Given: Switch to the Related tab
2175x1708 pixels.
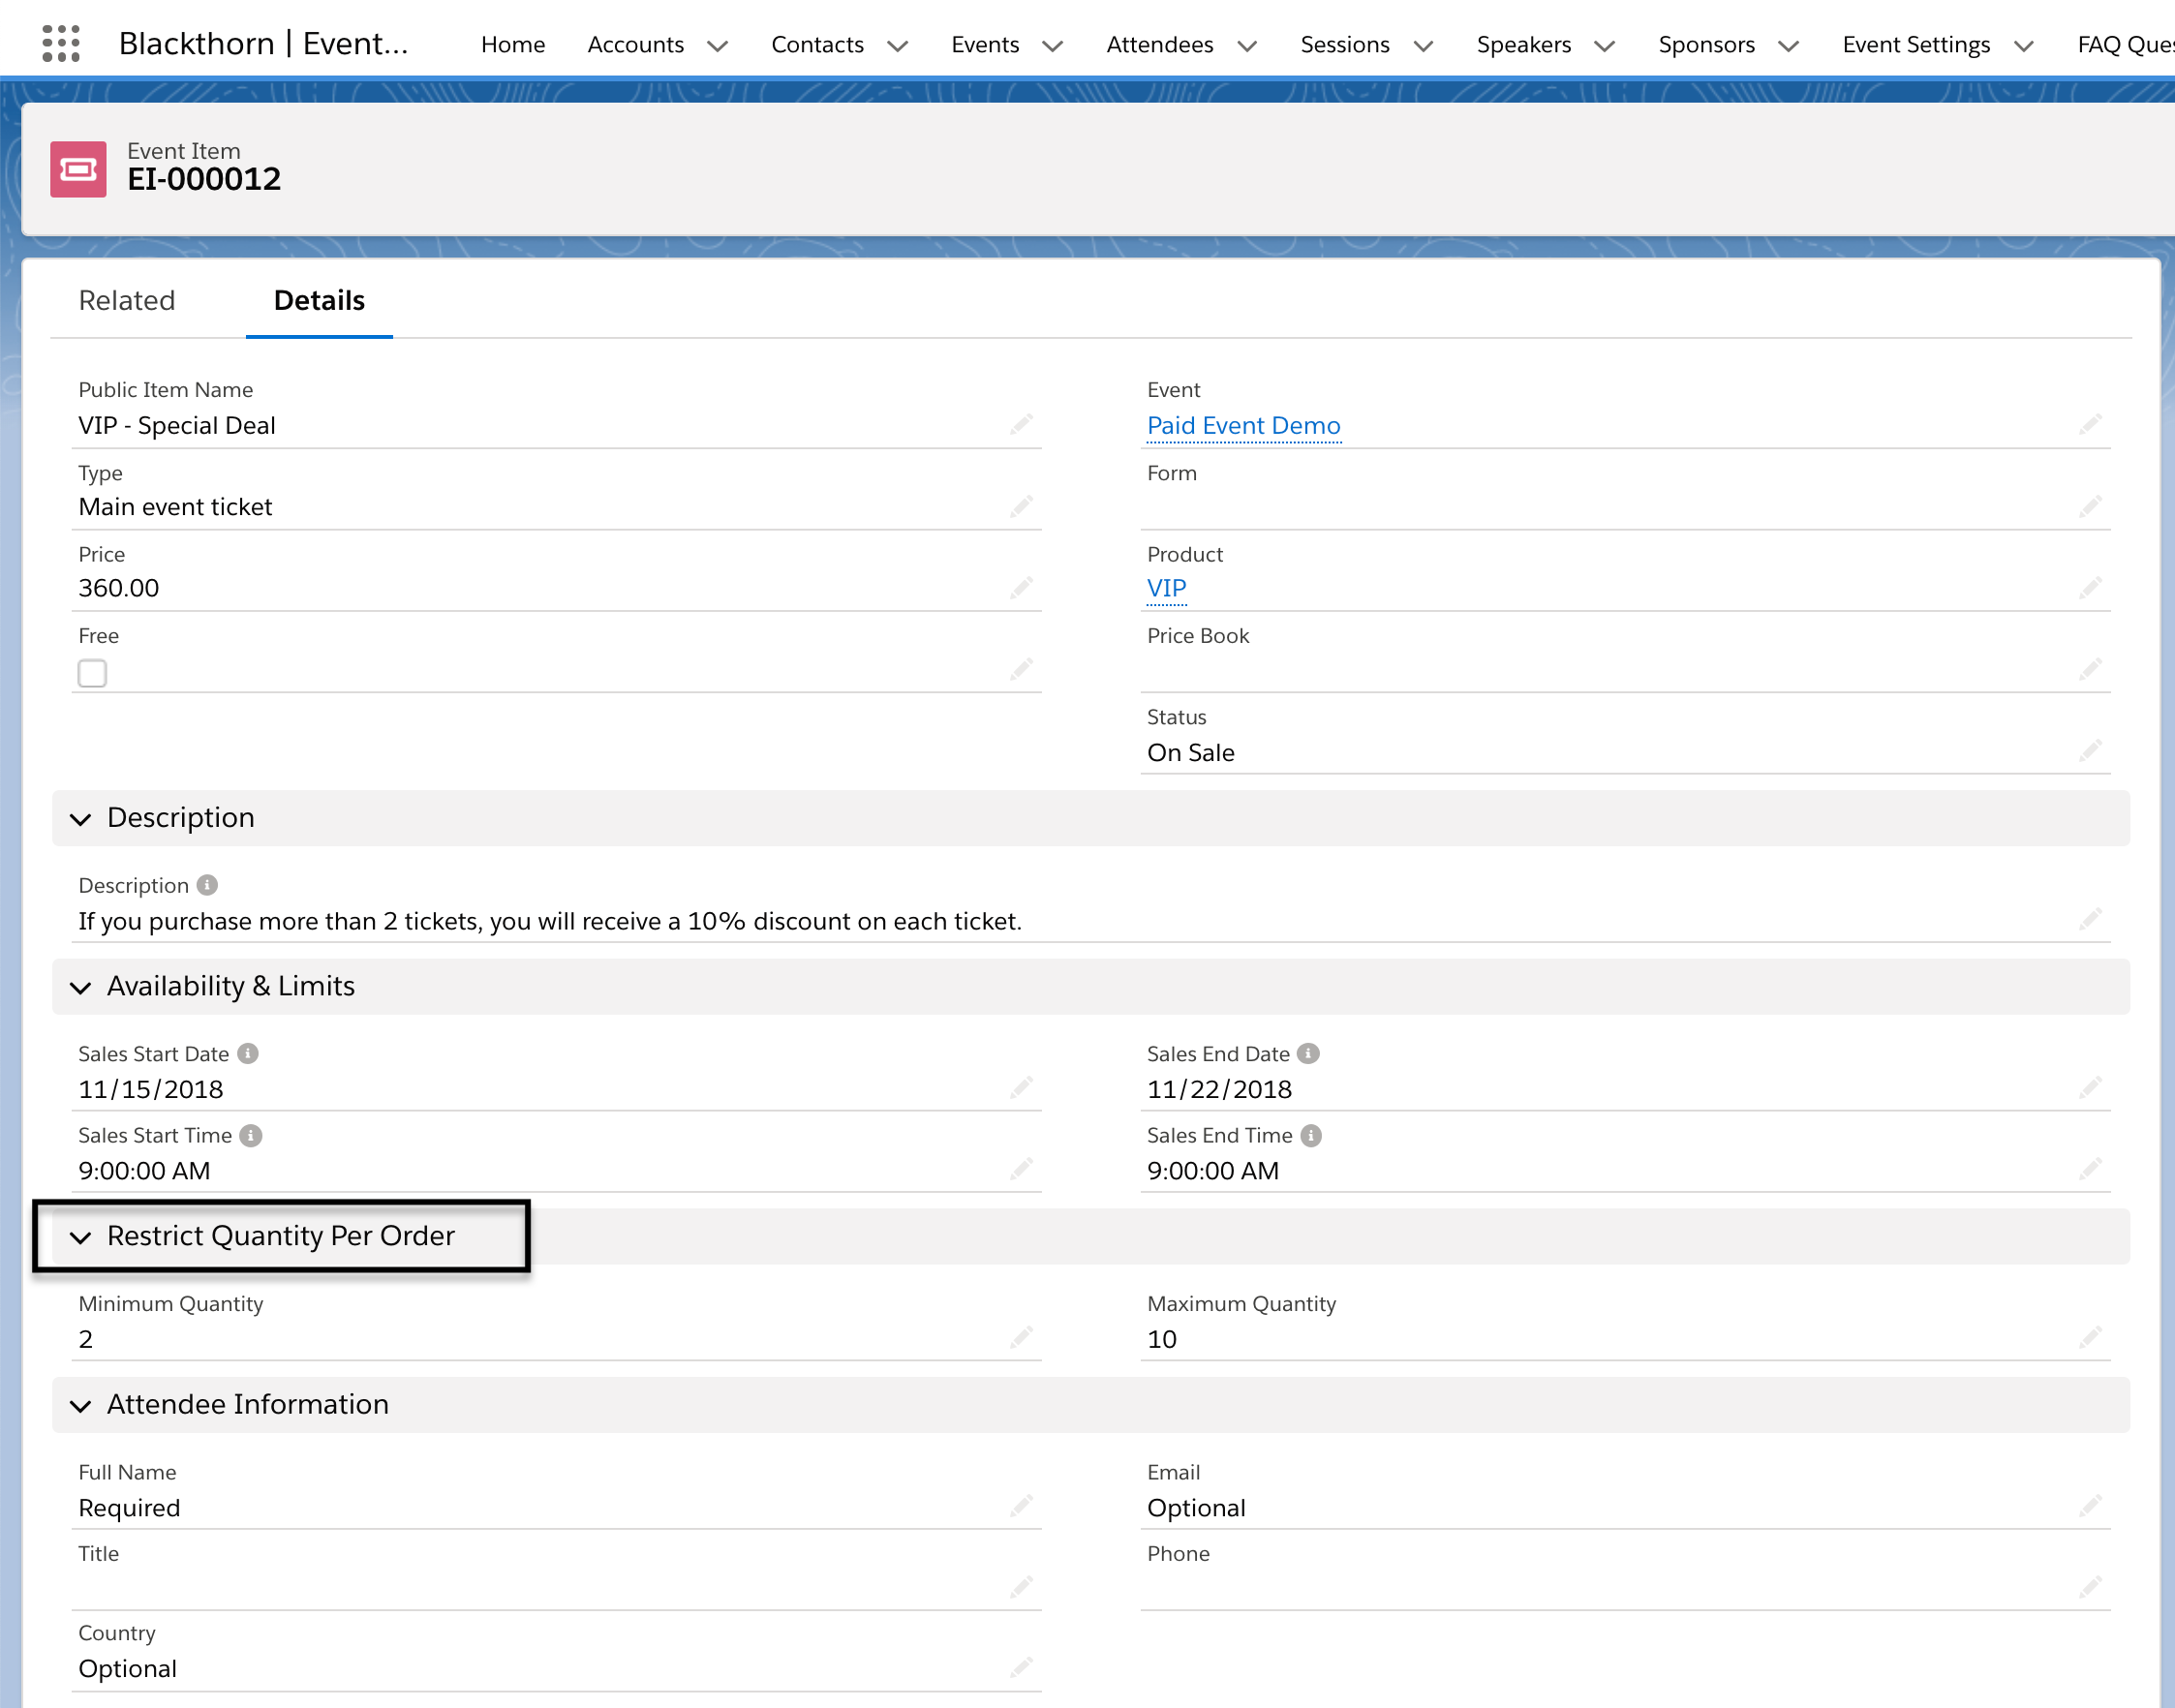Looking at the screenshot, I should pyautogui.click(x=127, y=300).
